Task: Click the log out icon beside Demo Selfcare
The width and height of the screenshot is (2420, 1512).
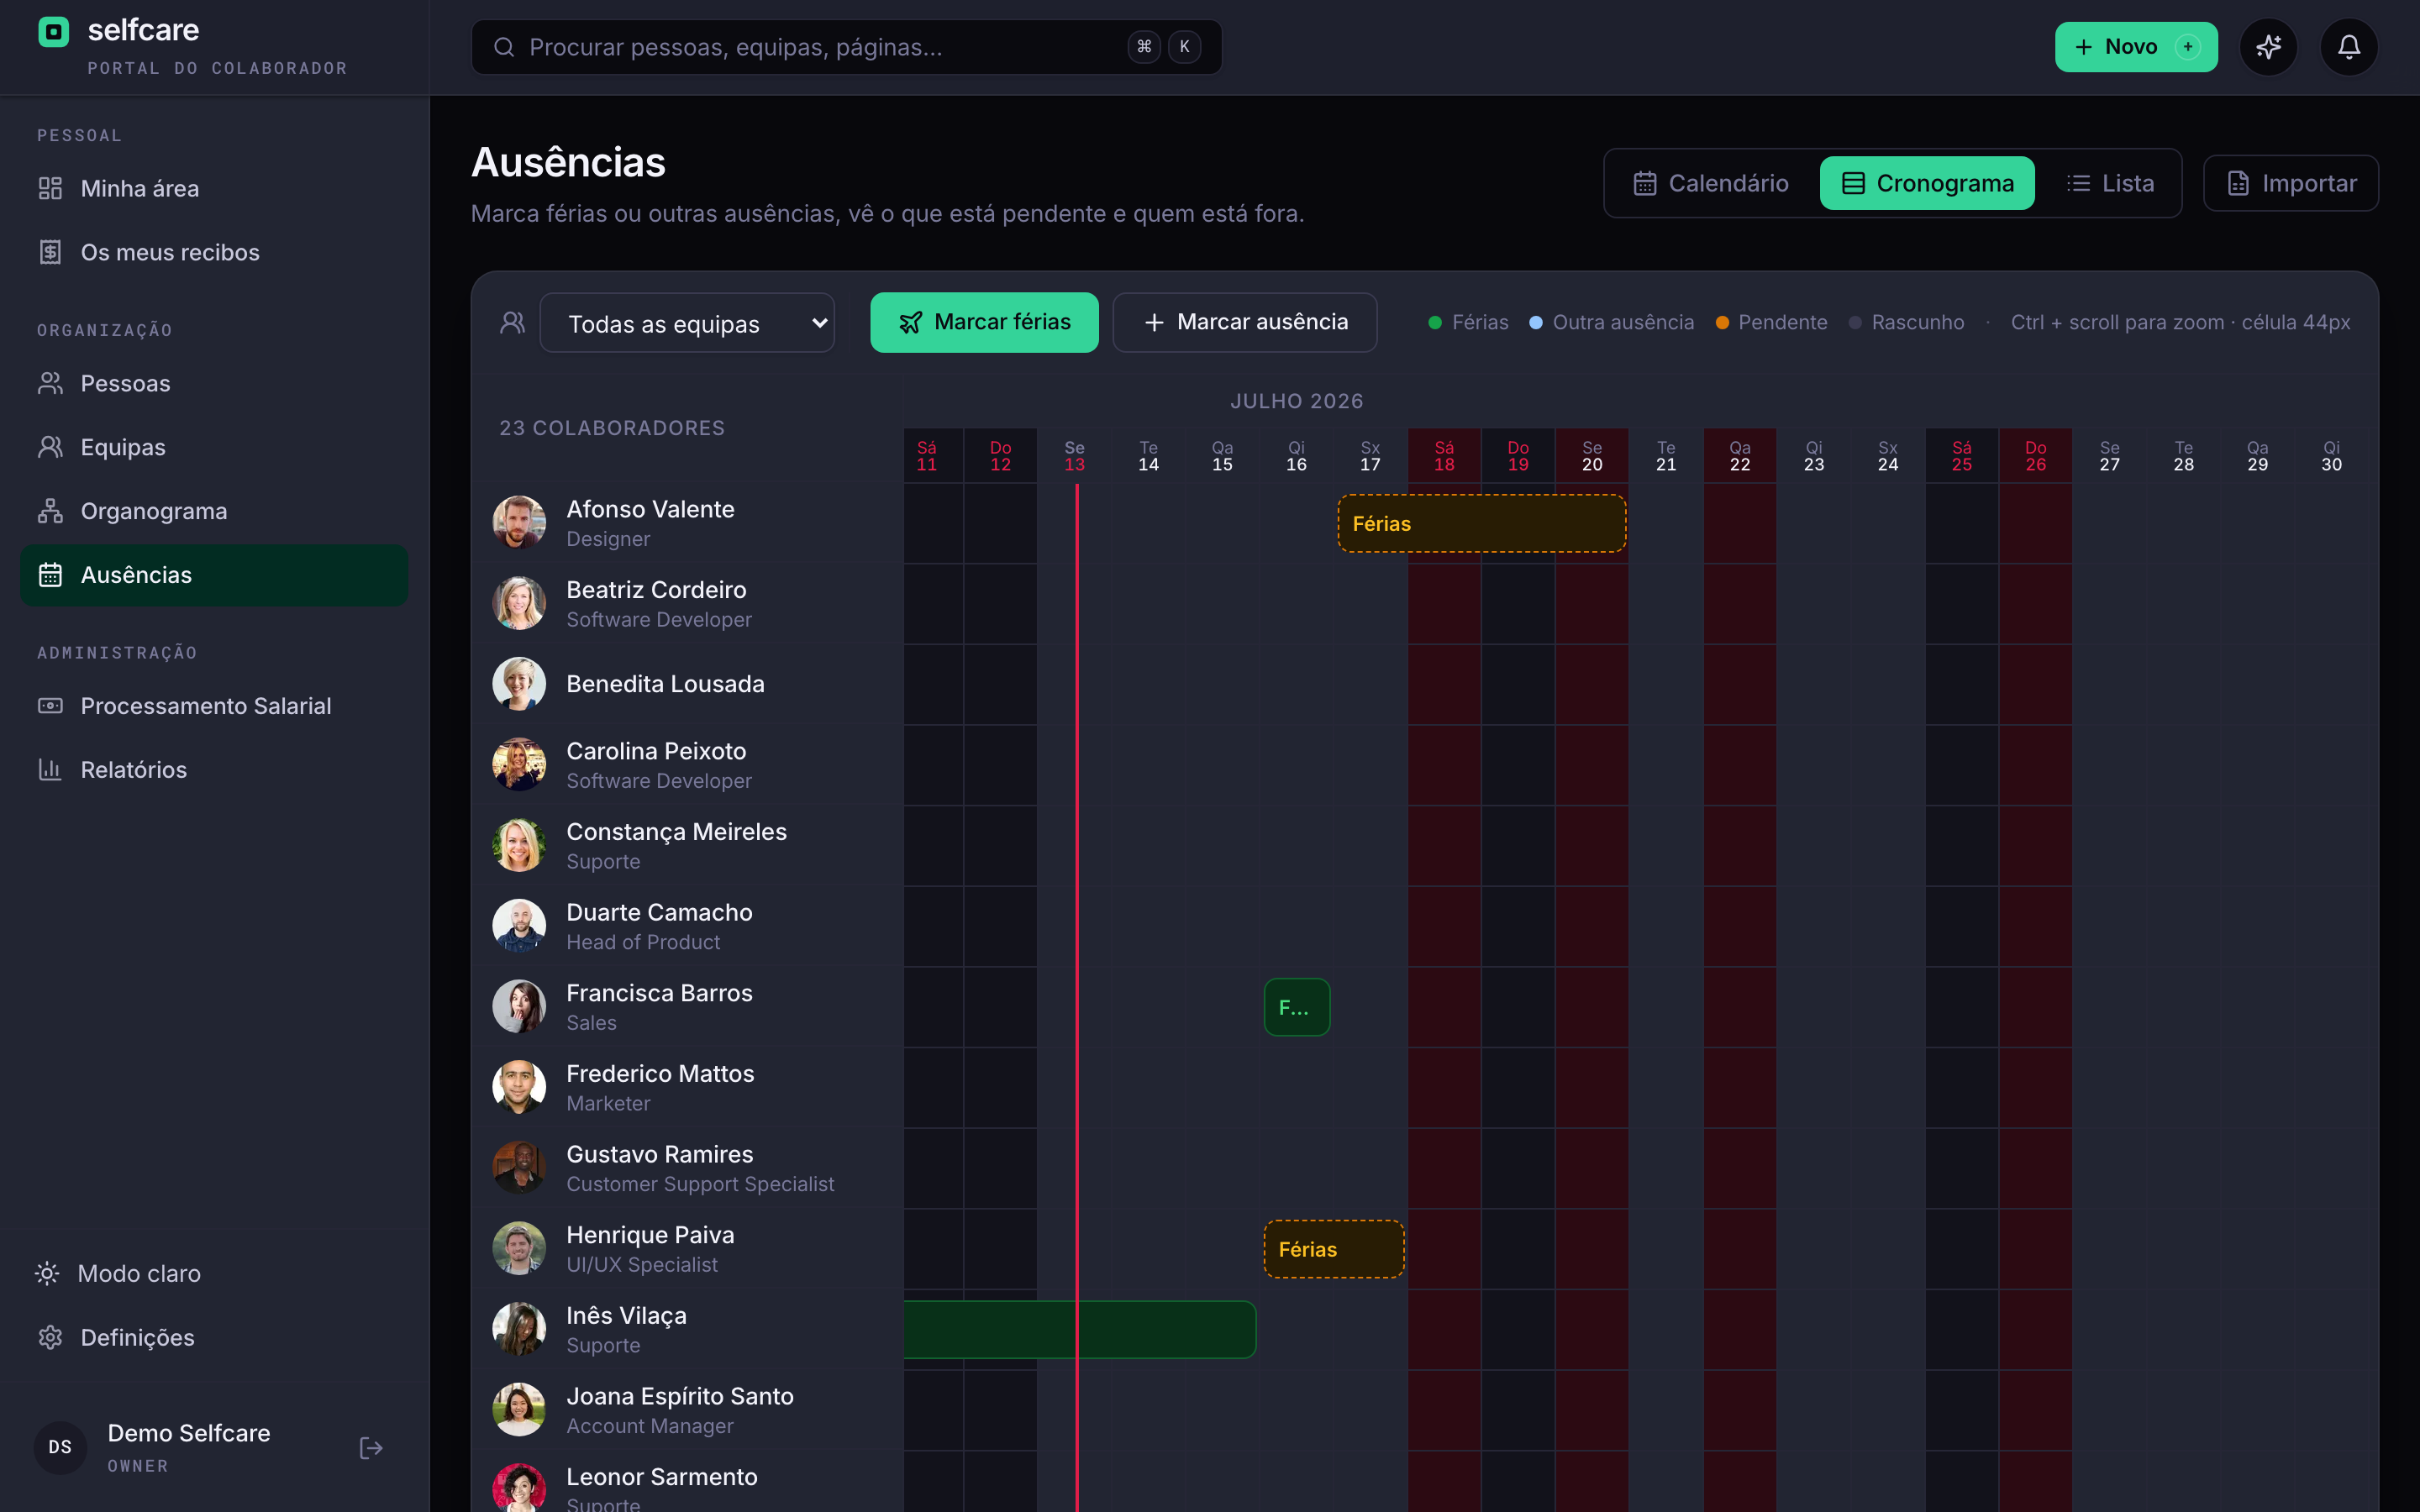Action: point(371,1447)
